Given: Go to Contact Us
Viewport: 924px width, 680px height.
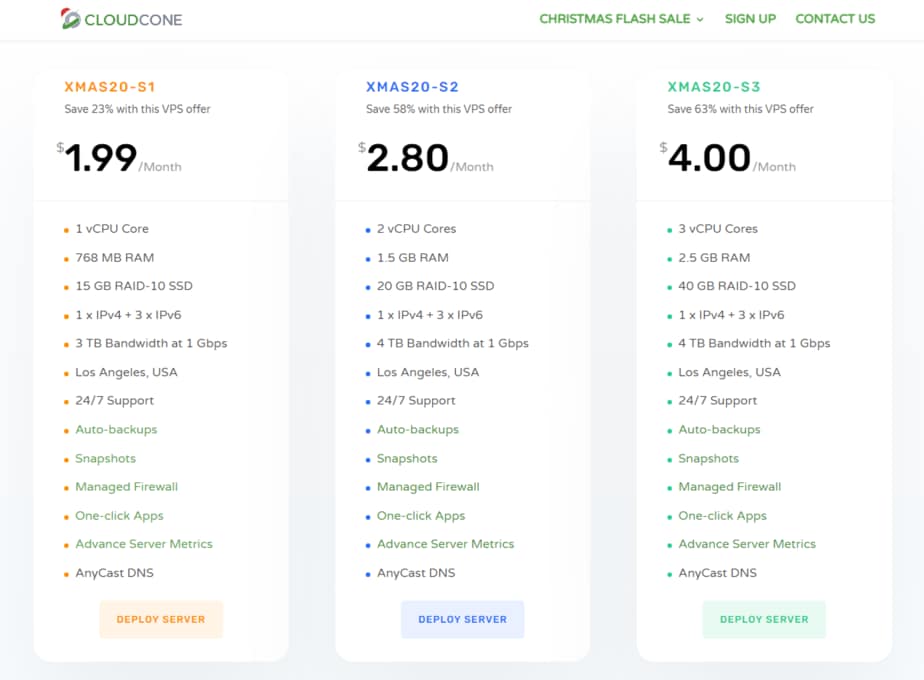Looking at the screenshot, I should (834, 19).
